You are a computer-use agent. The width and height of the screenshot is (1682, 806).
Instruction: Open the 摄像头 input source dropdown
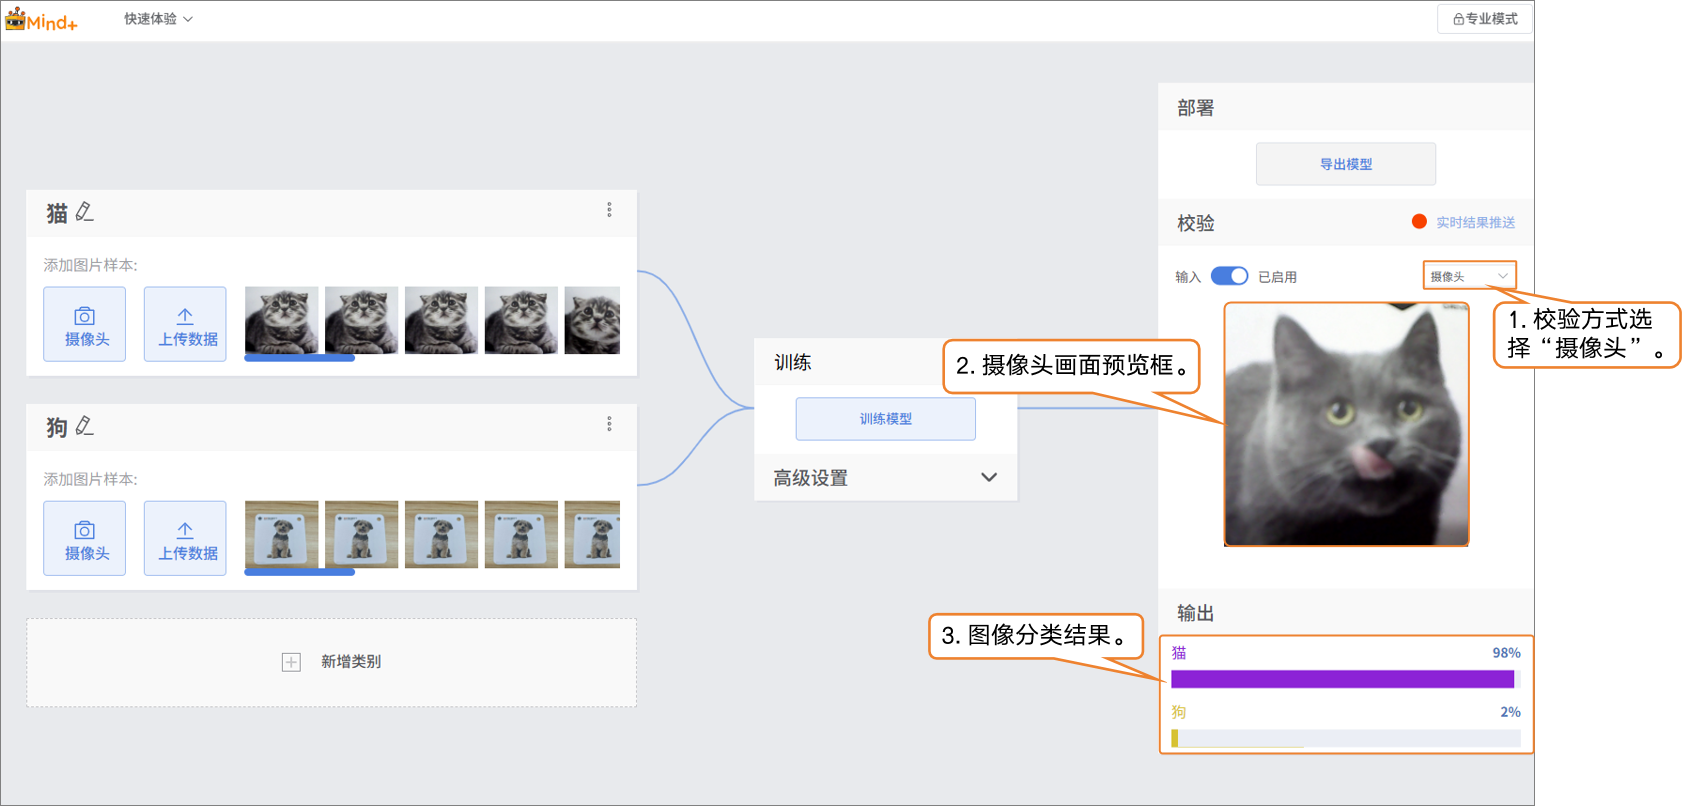click(1469, 276)
